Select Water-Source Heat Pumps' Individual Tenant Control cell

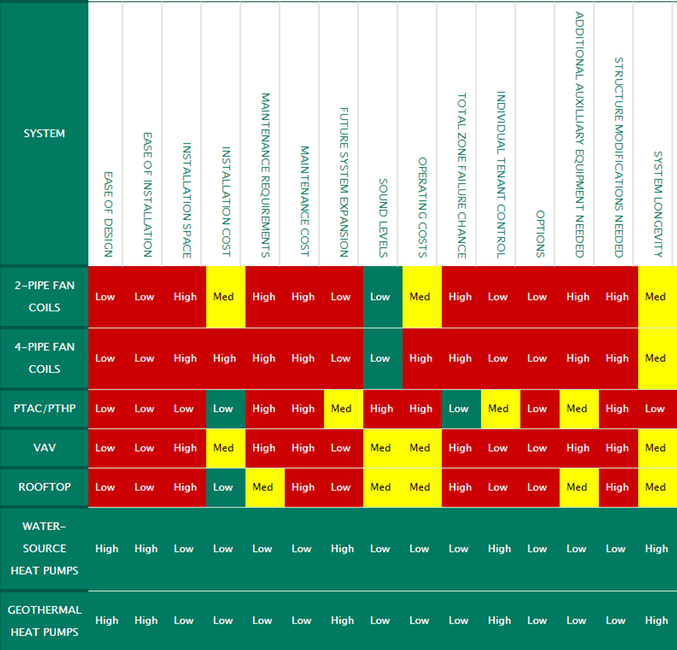coord(498,548)
